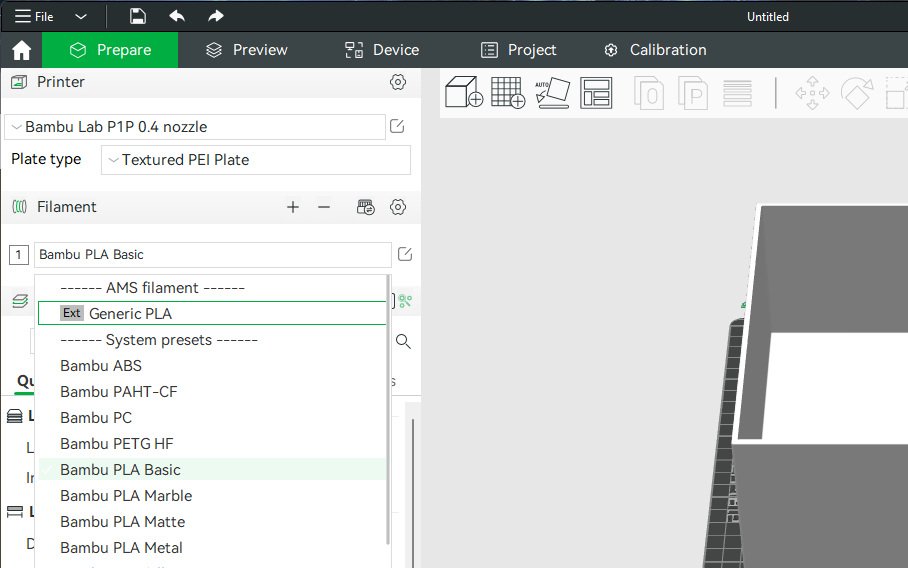
Task: Click the variable layer height icon
Action: pos(737,93)
